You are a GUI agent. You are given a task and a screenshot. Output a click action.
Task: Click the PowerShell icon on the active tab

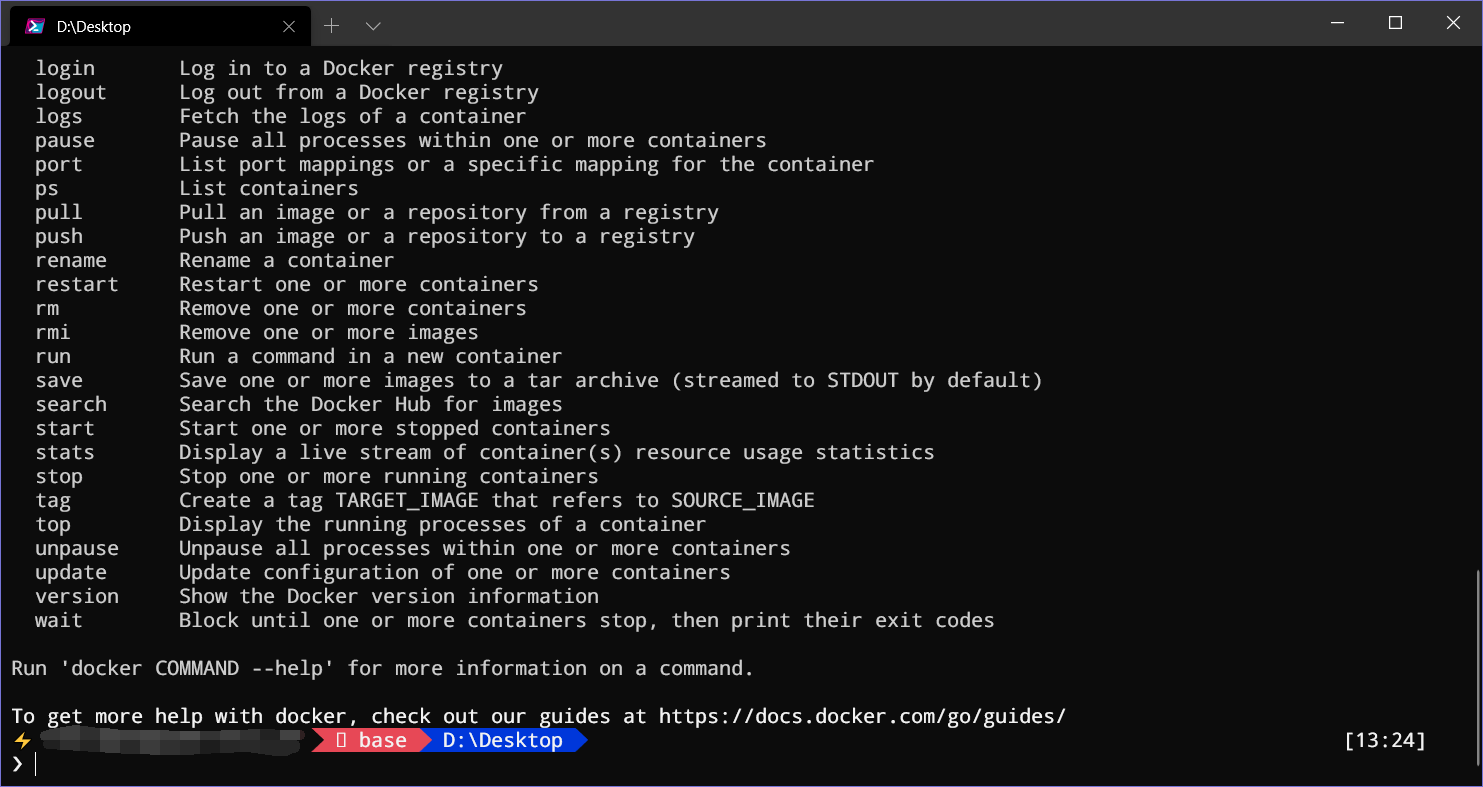pos(34,25)
